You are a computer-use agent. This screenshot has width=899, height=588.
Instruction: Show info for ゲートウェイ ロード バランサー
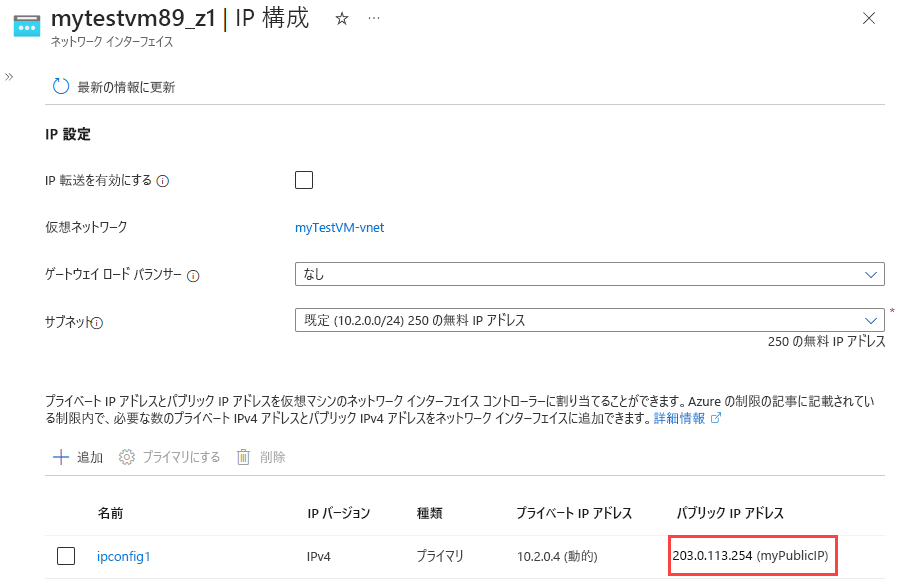[x=193, y=276]
